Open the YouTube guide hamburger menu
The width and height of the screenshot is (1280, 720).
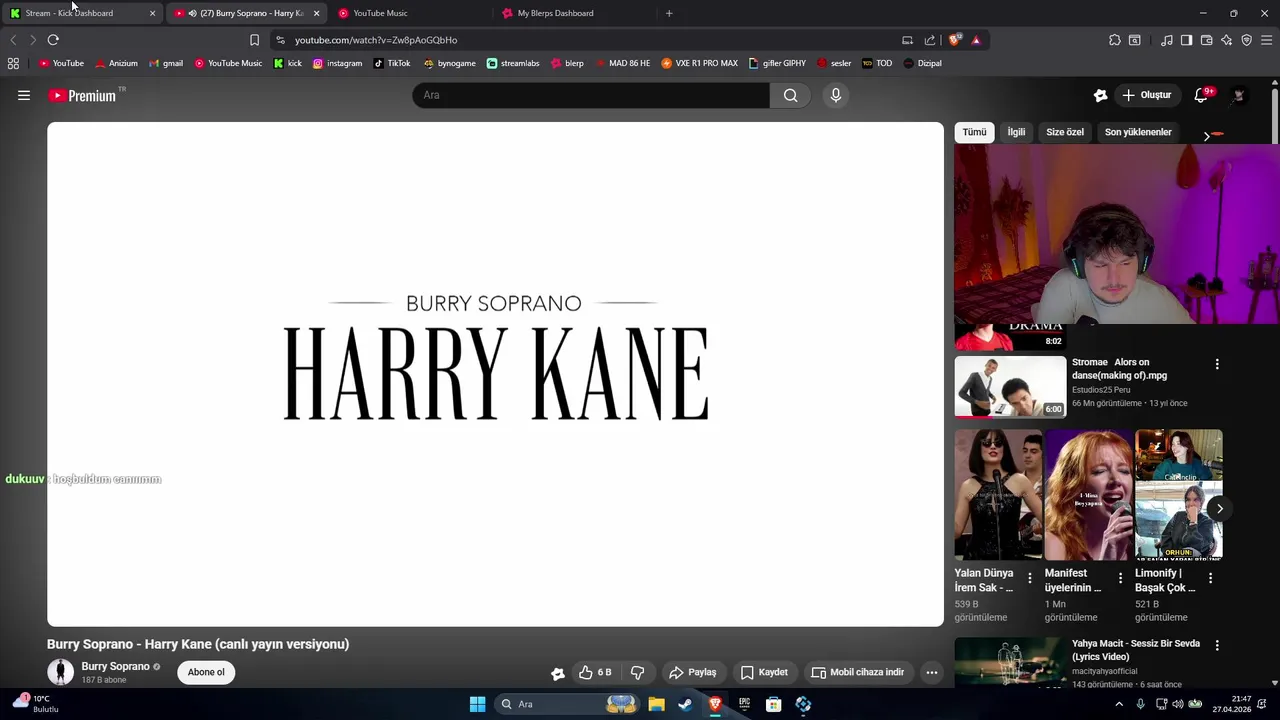24,95
